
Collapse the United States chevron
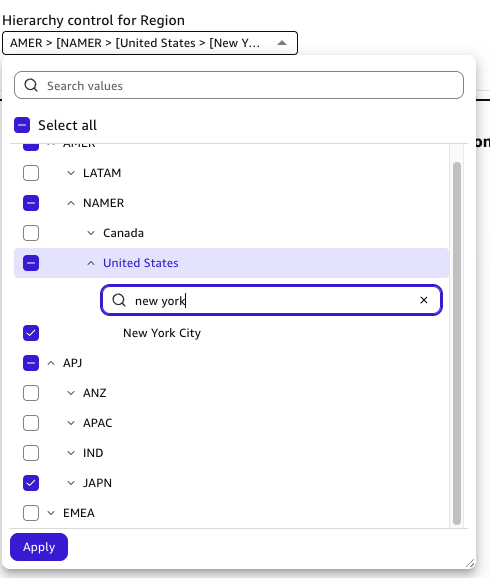coord(91,263)
